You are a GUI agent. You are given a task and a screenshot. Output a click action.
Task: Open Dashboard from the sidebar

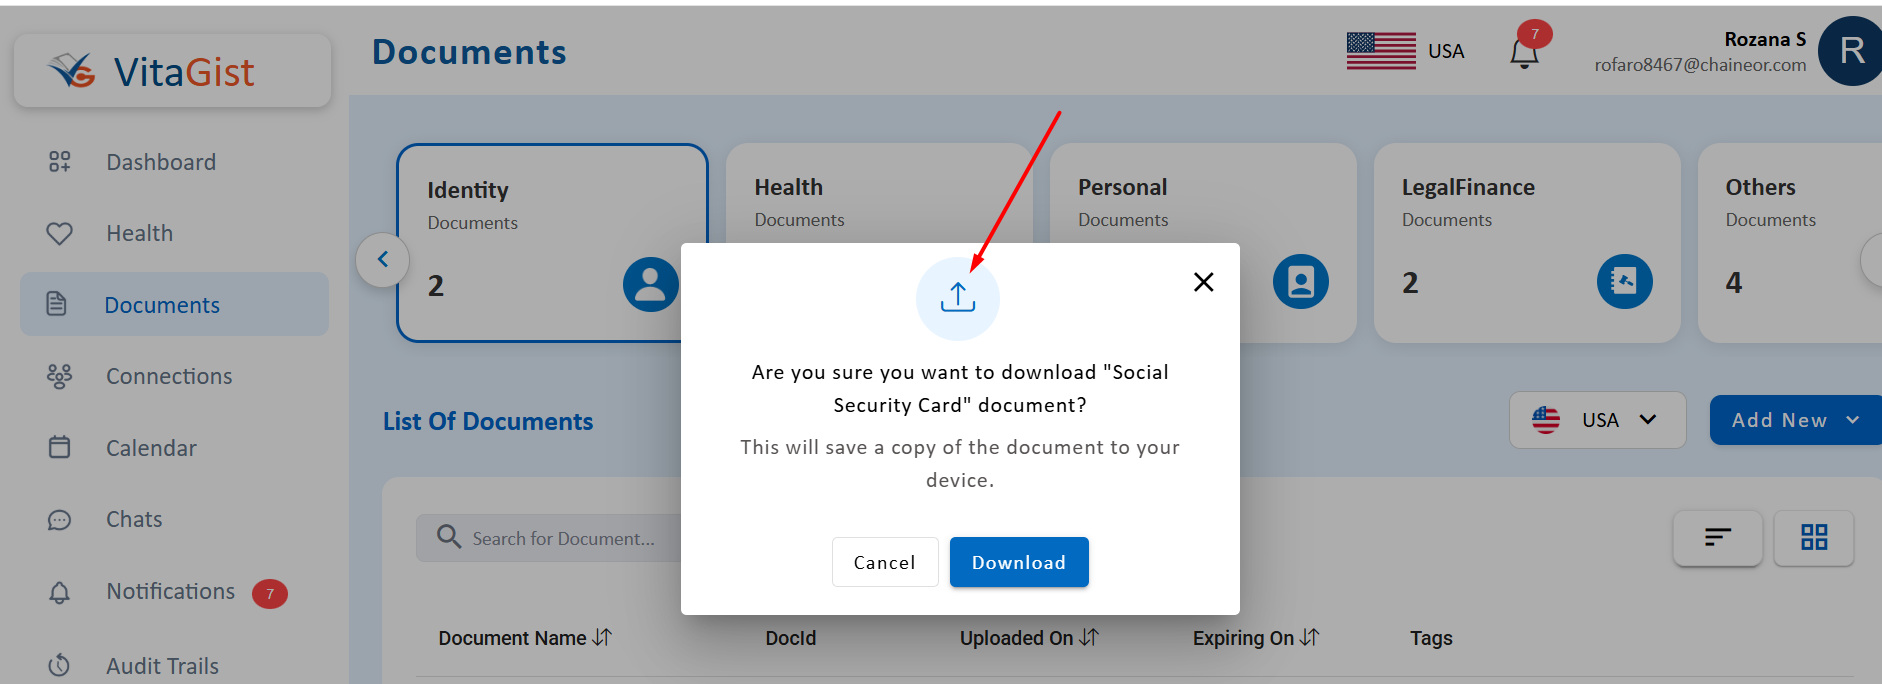click(161, 162)
